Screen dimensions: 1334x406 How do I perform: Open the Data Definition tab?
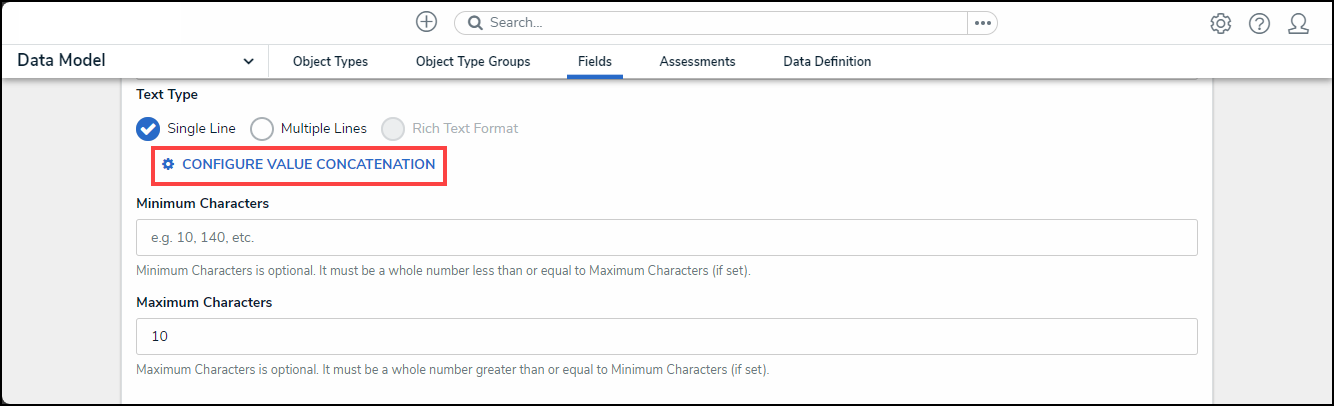click(827, 62)
